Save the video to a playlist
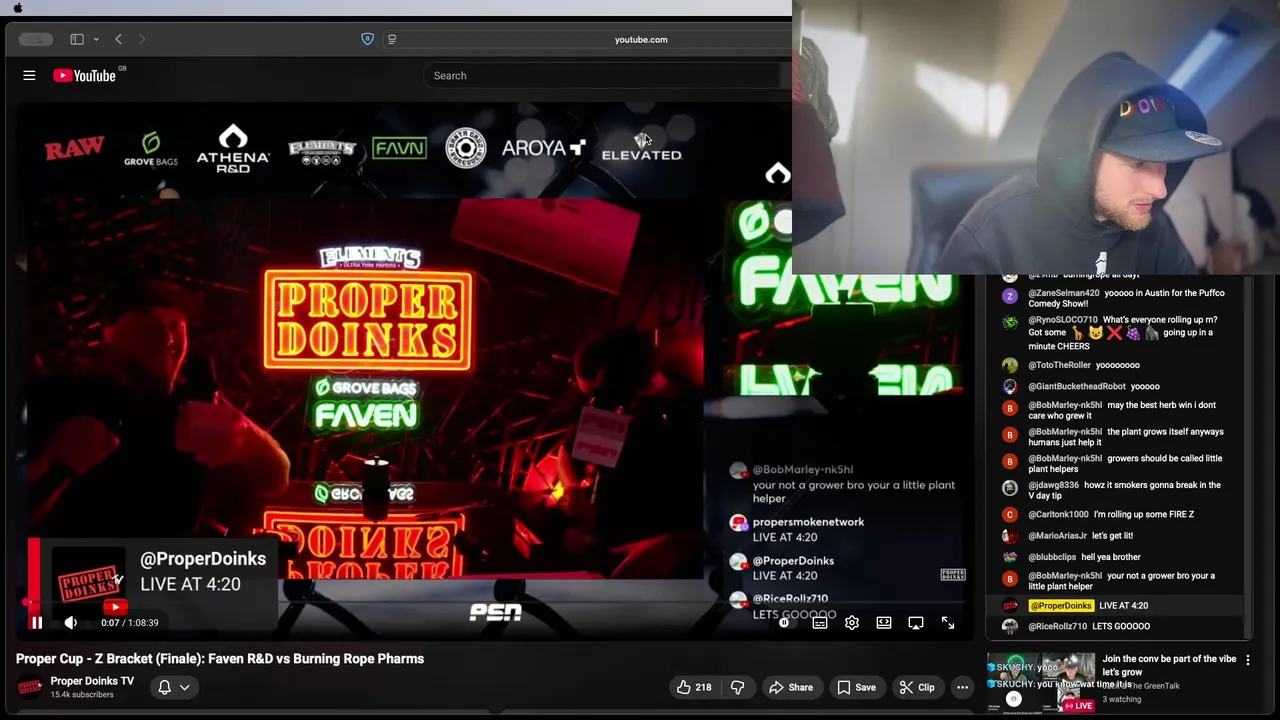 pos(856,687)
